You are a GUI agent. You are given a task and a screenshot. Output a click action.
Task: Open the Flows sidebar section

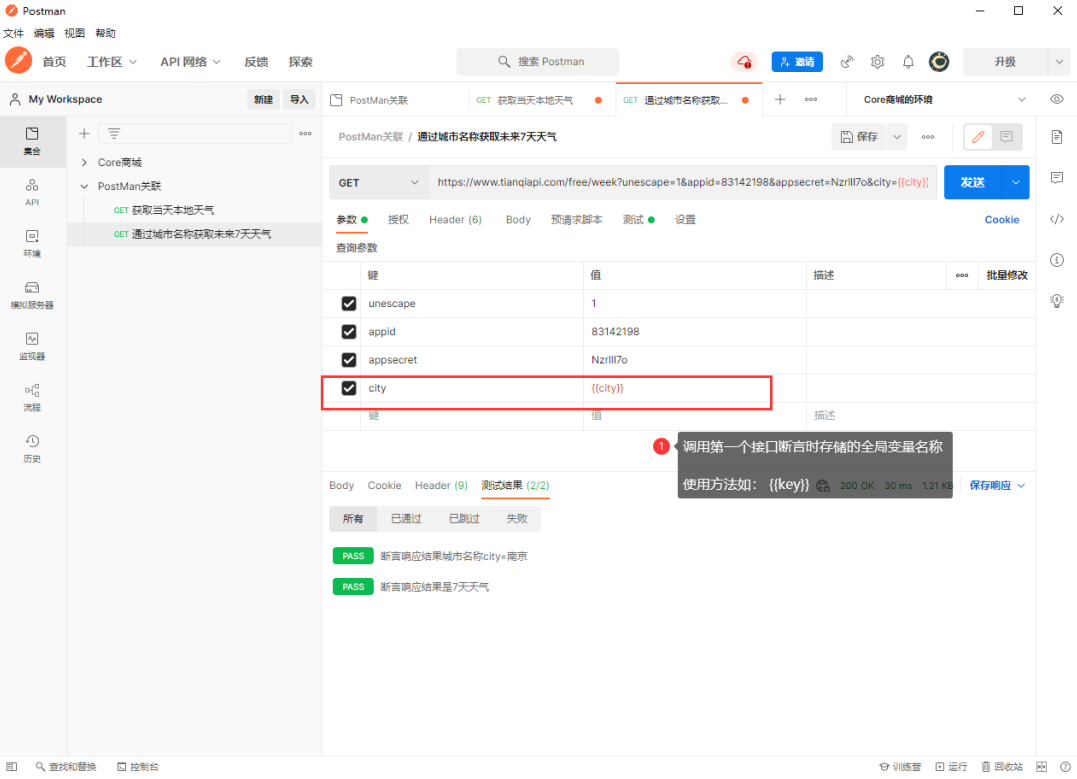tap(32, 397)
